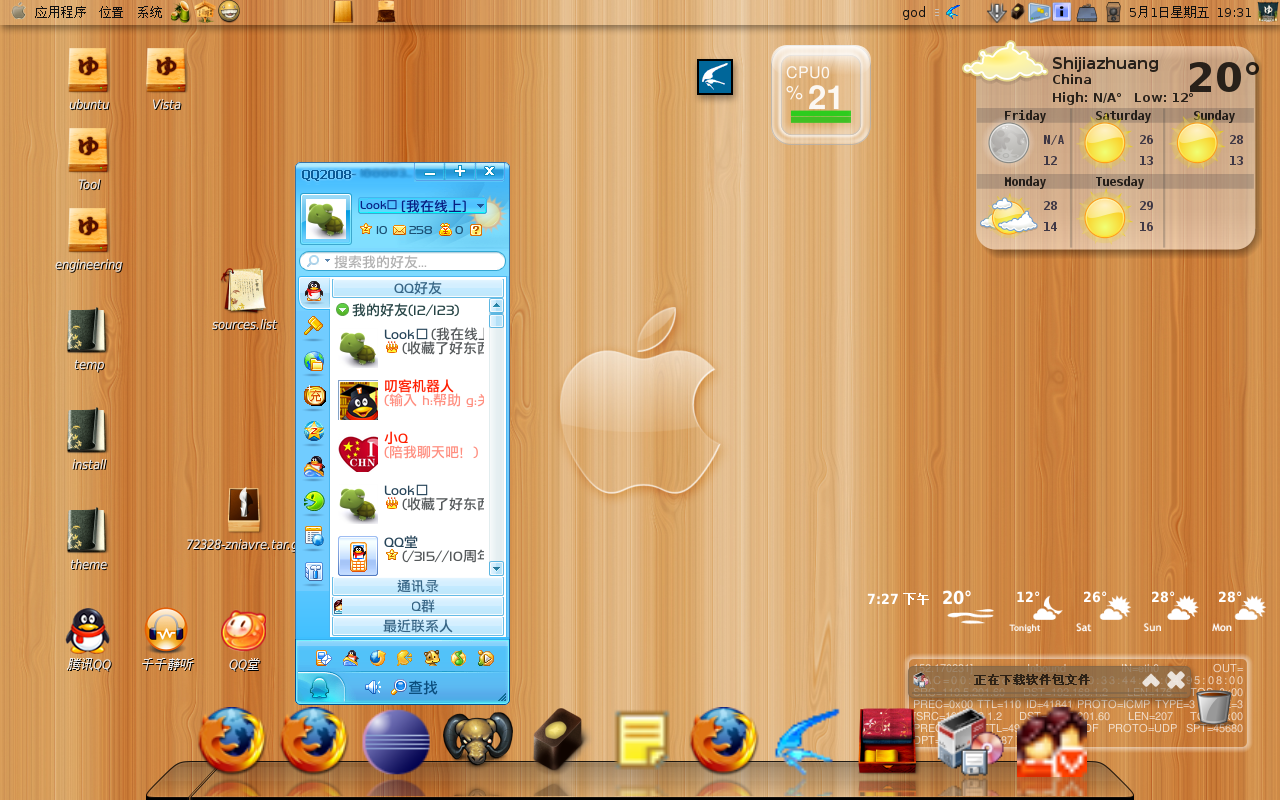This screenshot has width=1280, height=800.
Task: Open the blue bird icon in the dock
Action: (806, 741)
